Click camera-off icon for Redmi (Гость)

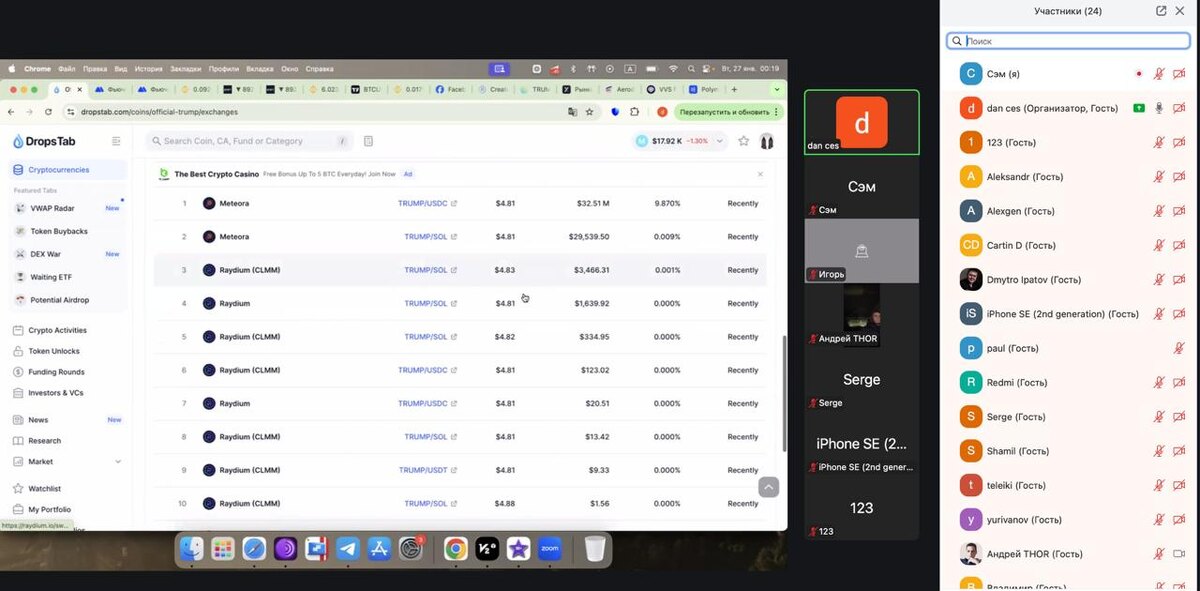(1180, 382)
